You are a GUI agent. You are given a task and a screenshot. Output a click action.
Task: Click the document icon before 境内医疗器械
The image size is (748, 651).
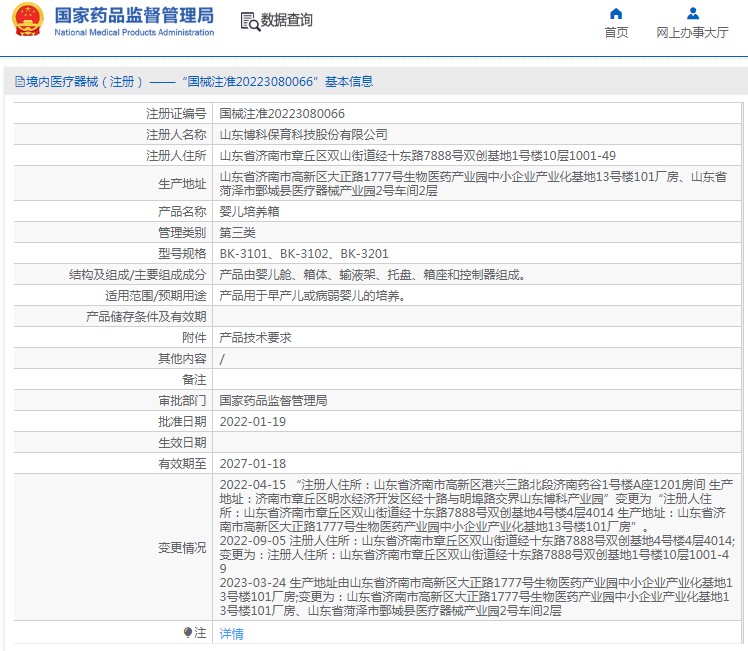pyautogui.click(x=20, y=82)
